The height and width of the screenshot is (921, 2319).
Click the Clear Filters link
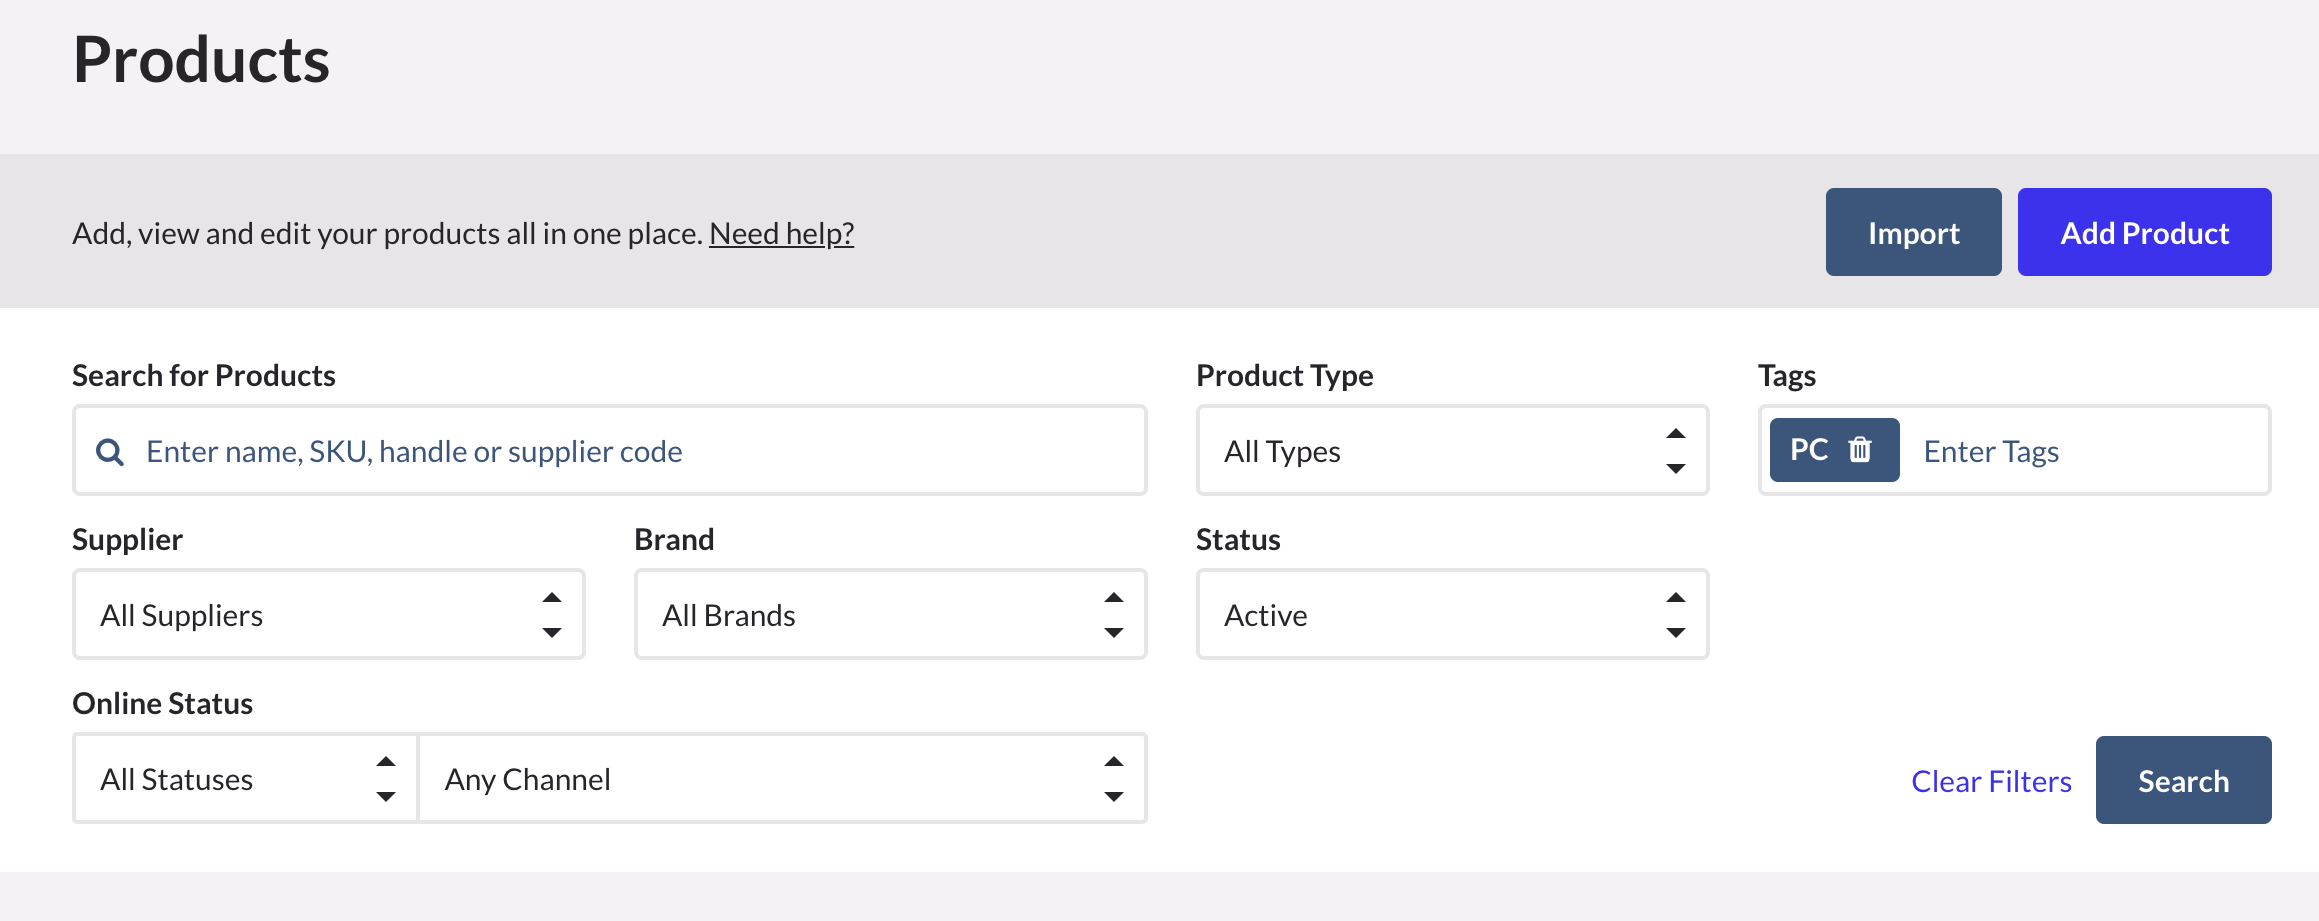pyautogui.click(x=1990, y=781)
